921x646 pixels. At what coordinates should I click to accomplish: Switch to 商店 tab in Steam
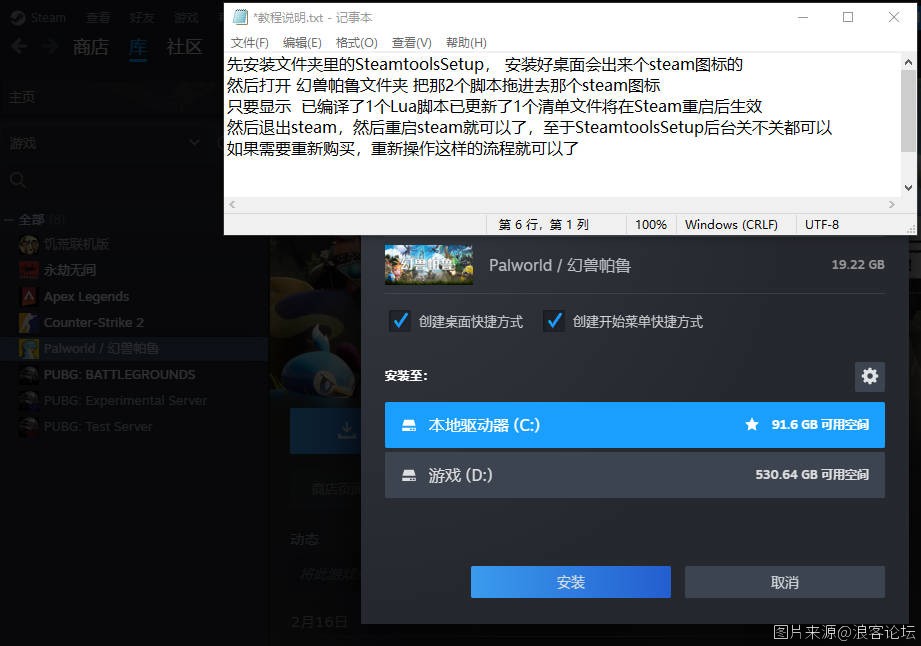90,47
